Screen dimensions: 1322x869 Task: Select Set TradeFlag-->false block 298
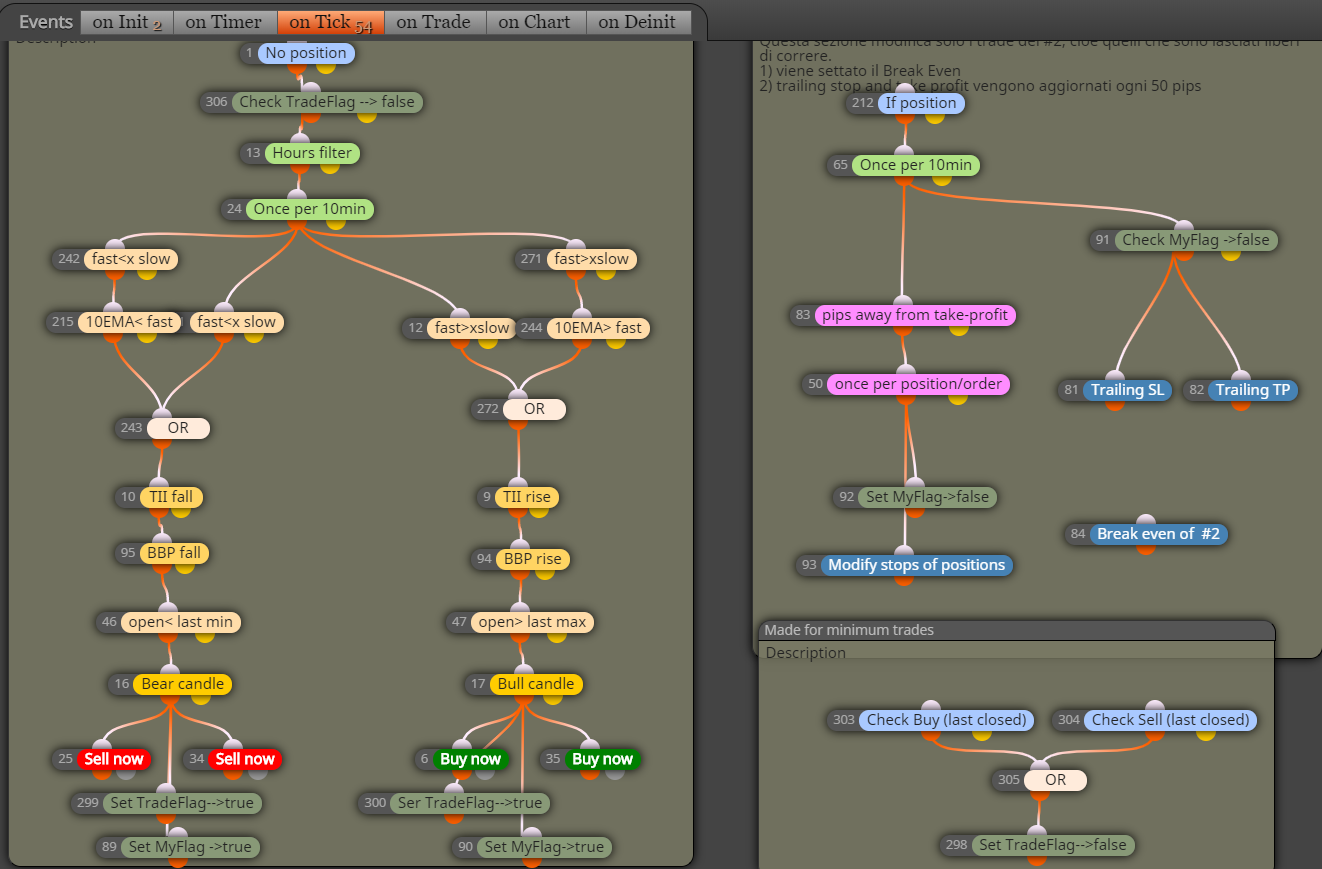point(1052,845)
